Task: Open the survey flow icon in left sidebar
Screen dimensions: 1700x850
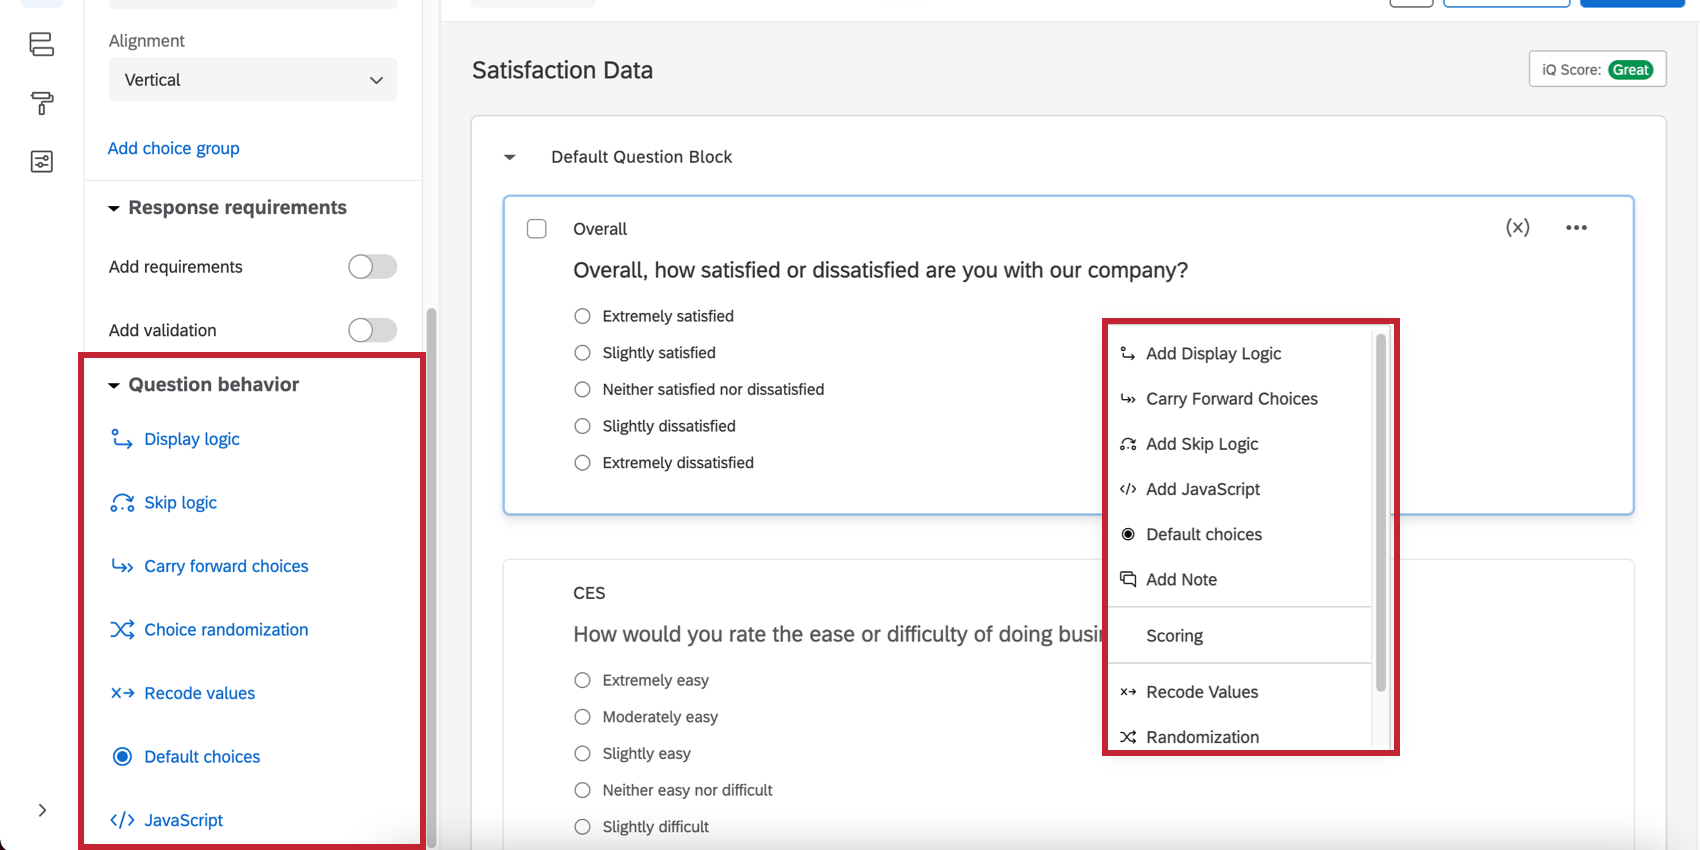Action: click(41, 44)
